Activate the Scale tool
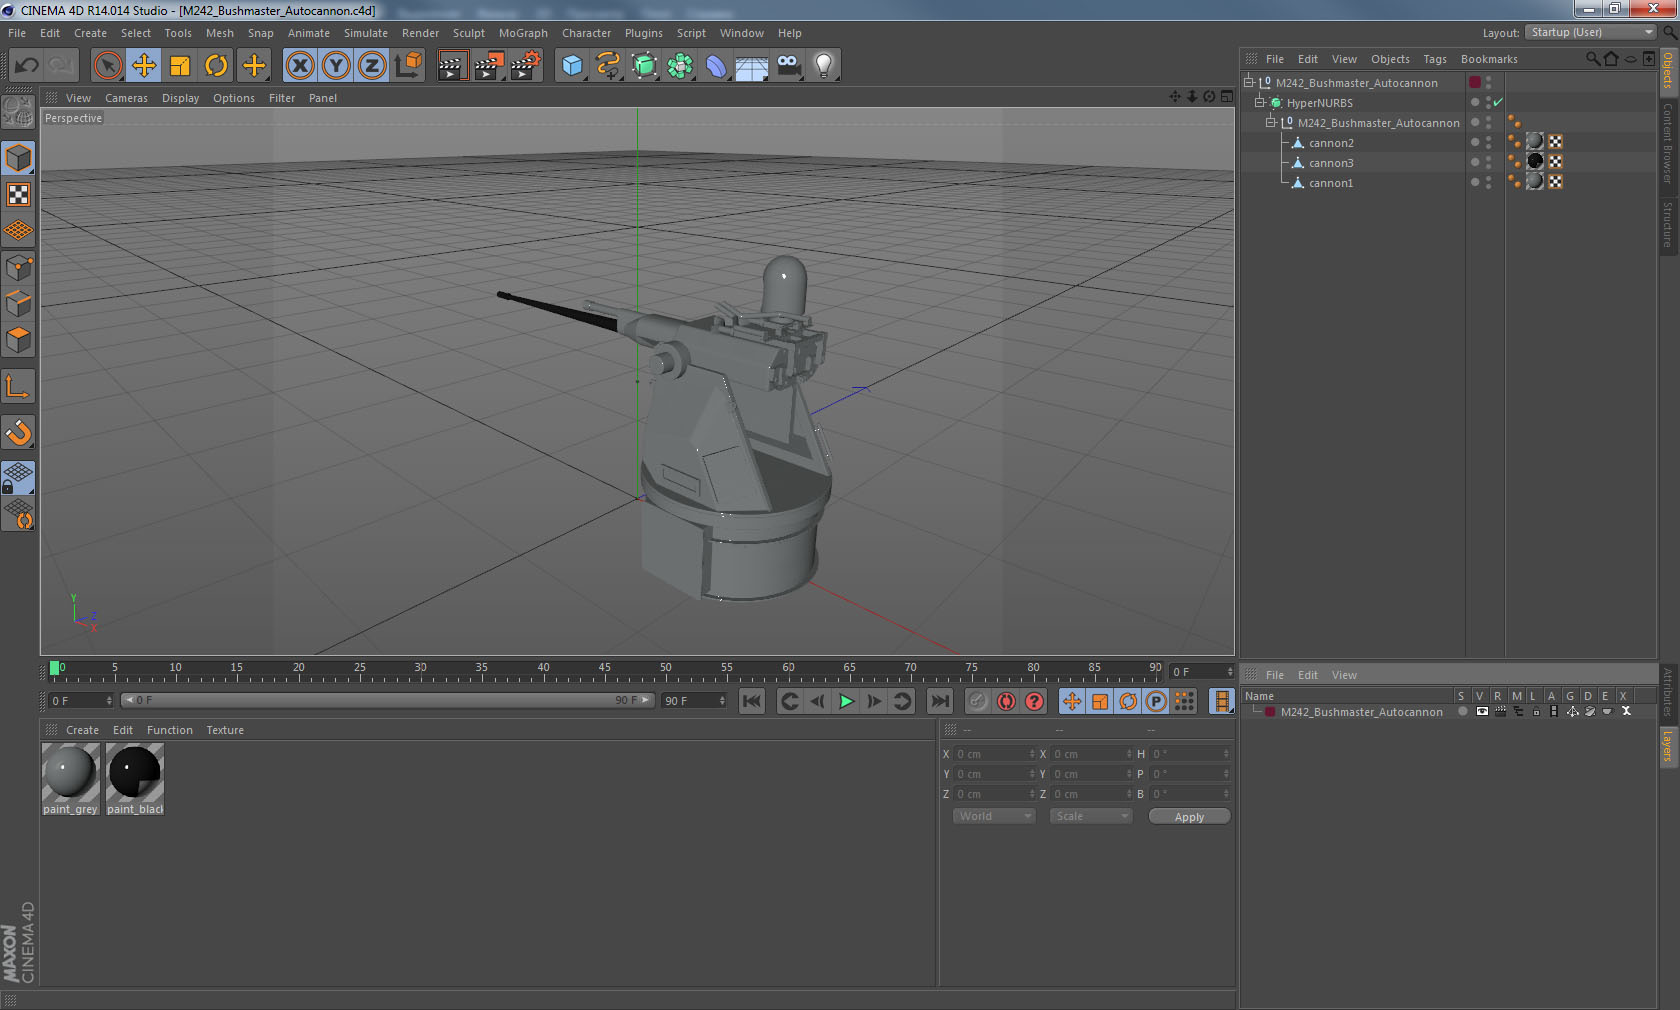The width and height of the screenshot is (1680, 1010). click(x=180, y=66)
